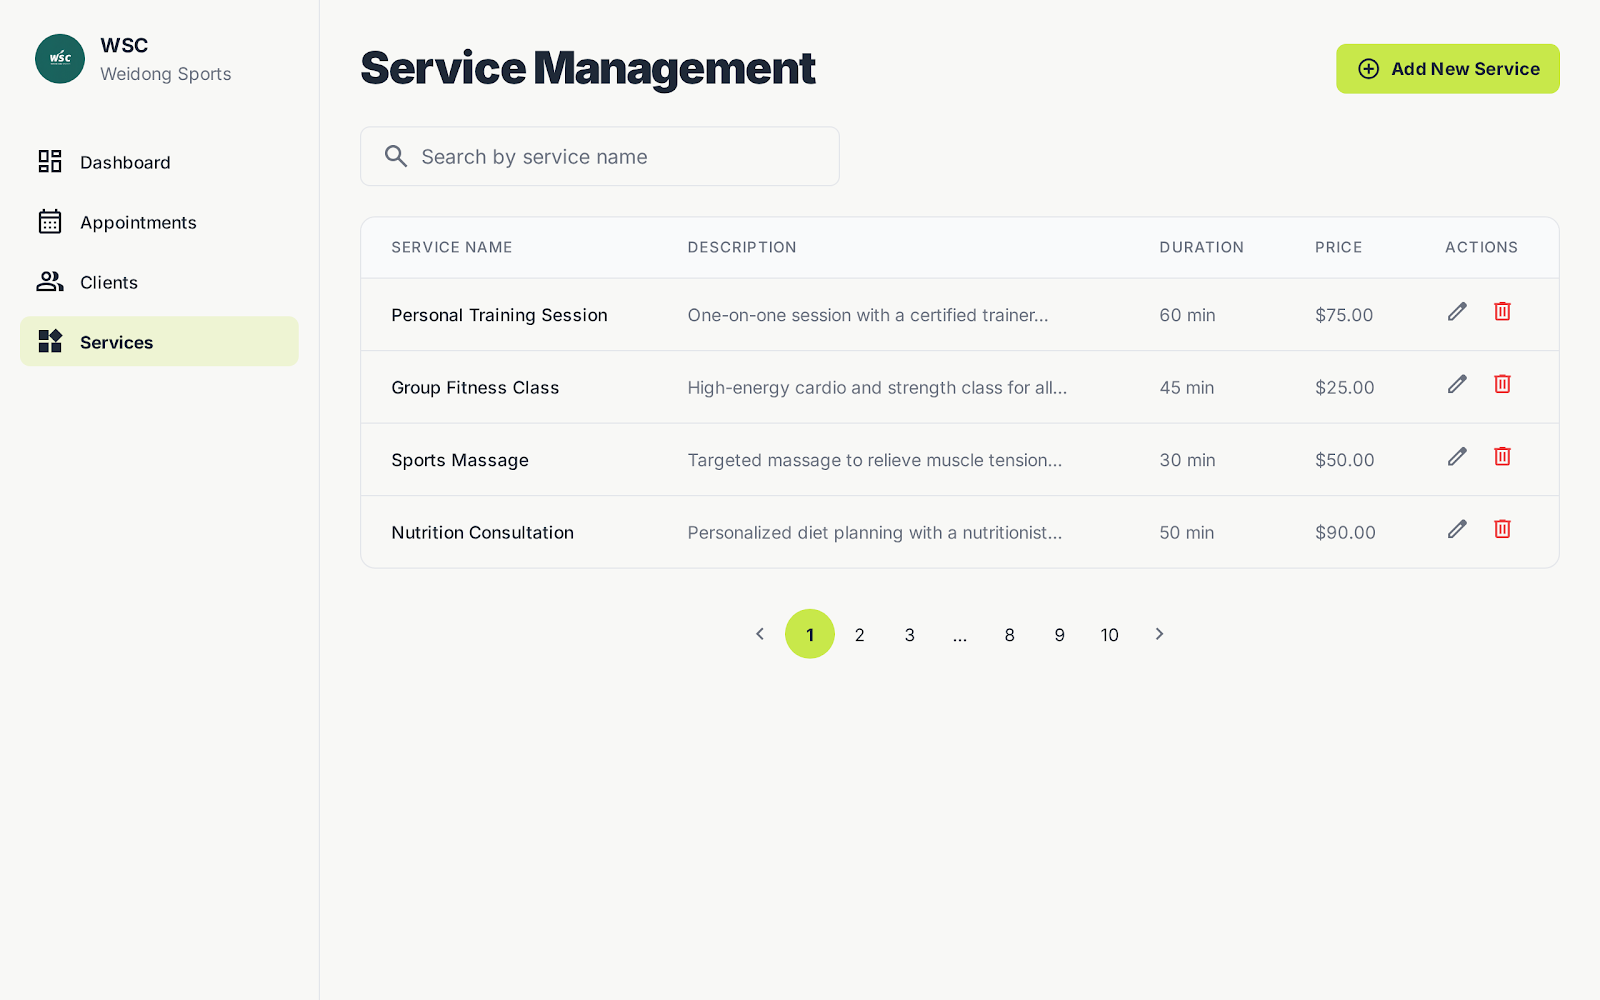The image size is (1600, 1000).
Task: Edit the Personal Training Session service
Action: (1457, 312)
